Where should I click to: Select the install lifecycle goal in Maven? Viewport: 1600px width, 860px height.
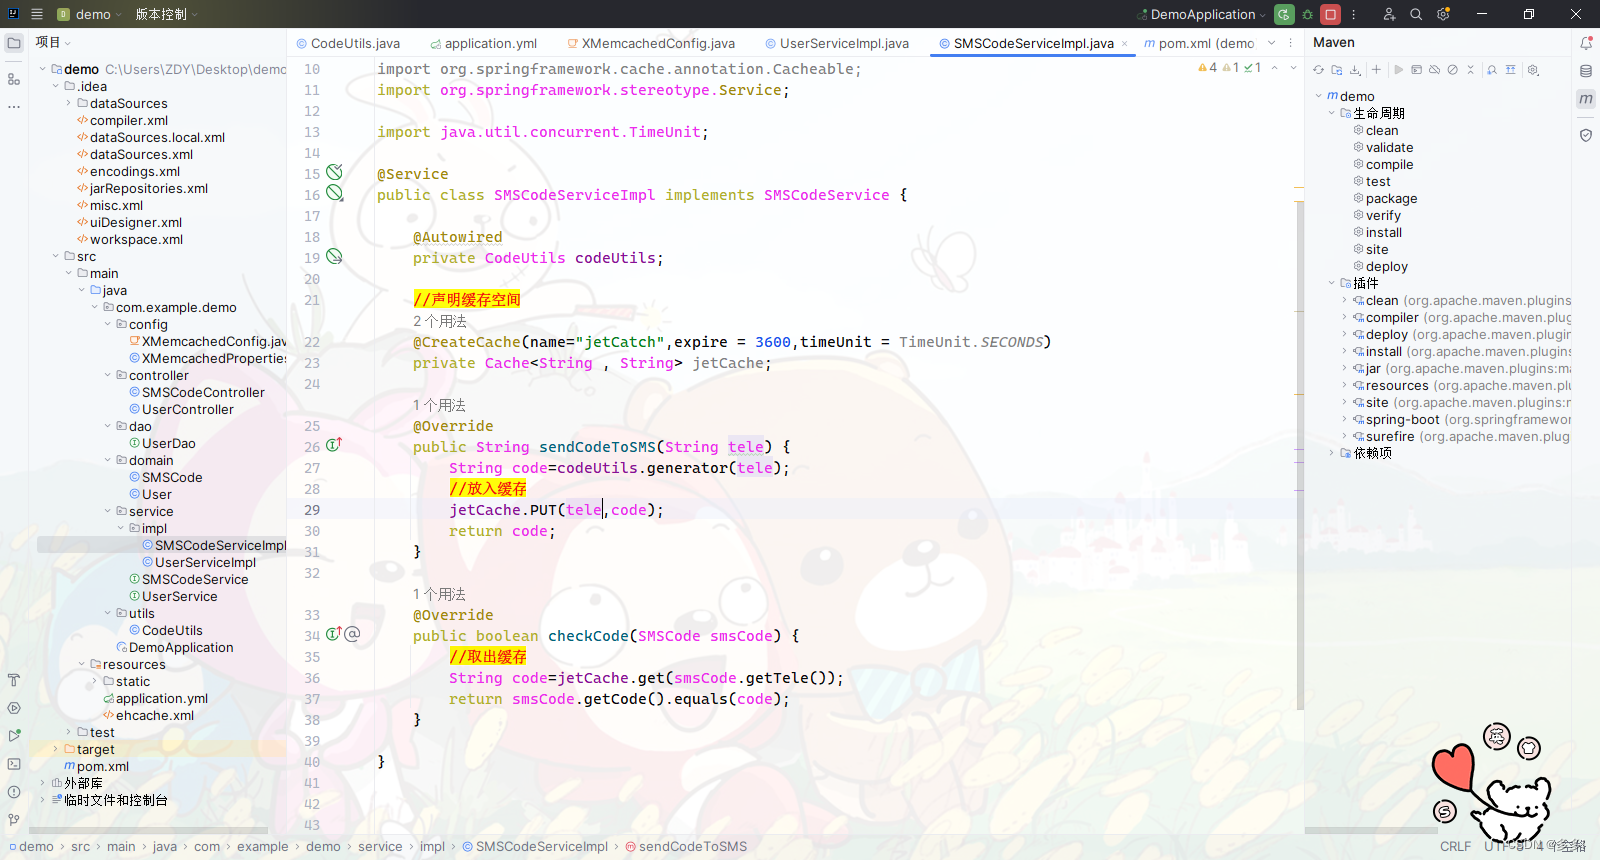(x=1384, y=232)
